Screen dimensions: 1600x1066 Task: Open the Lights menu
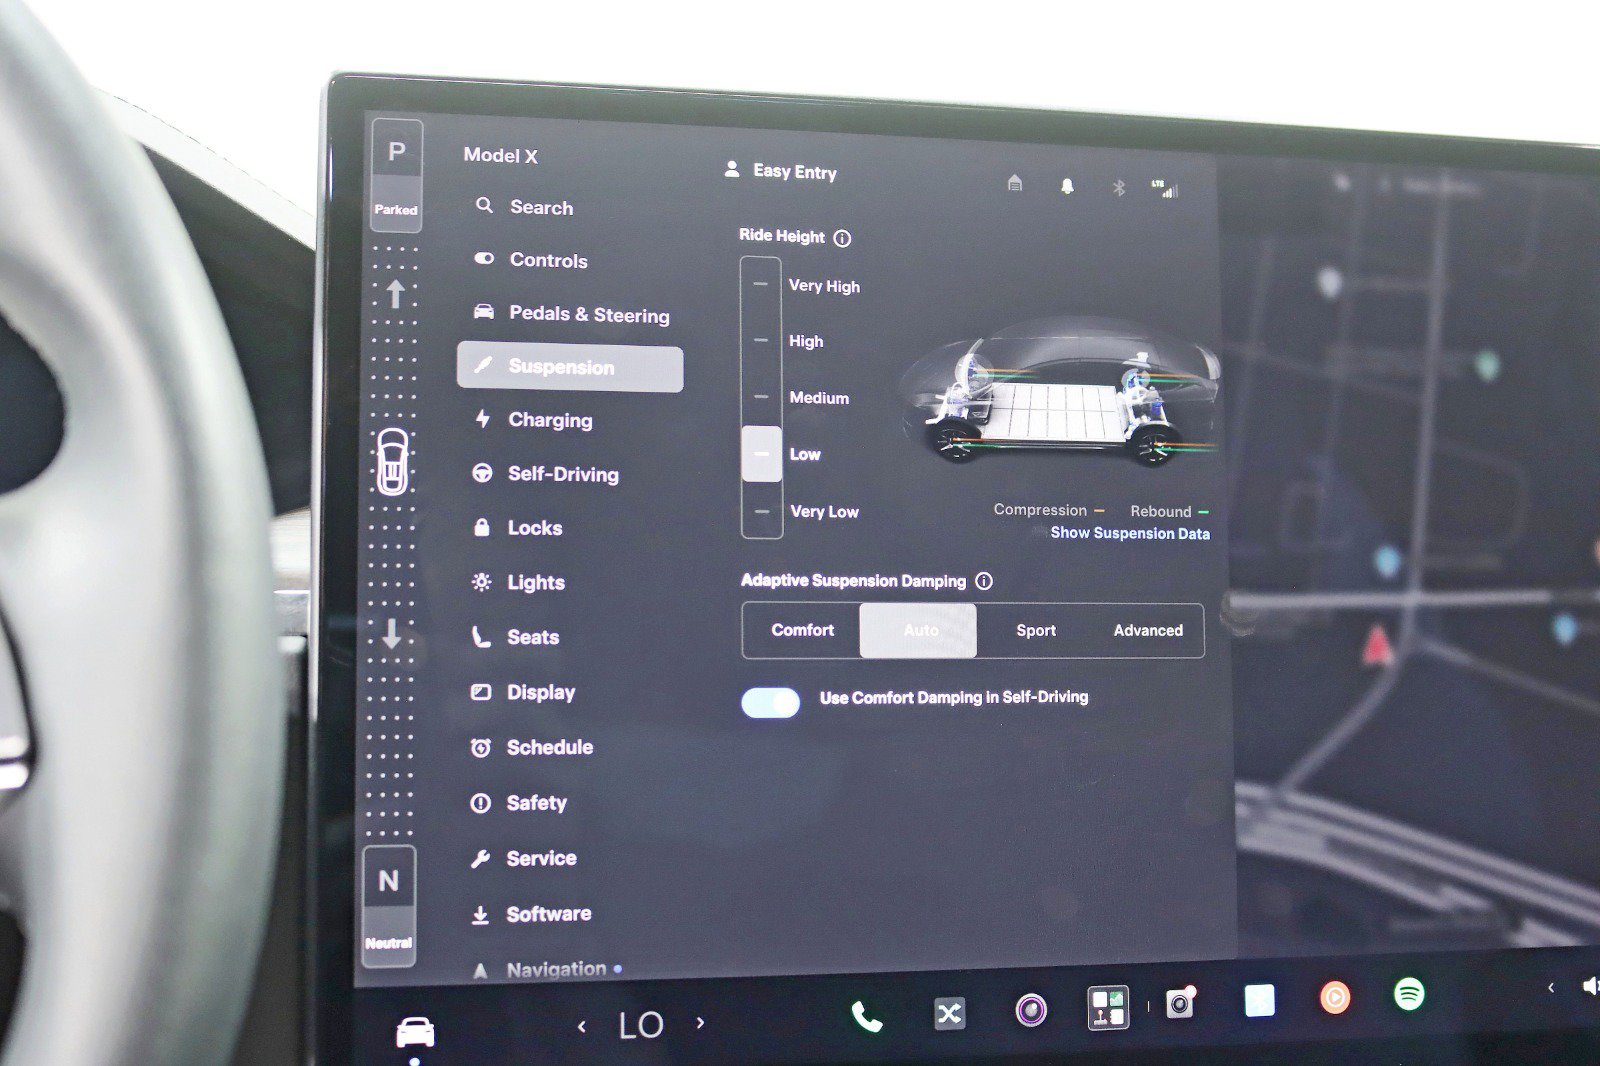pyautogui.click(x=519, y=582)
